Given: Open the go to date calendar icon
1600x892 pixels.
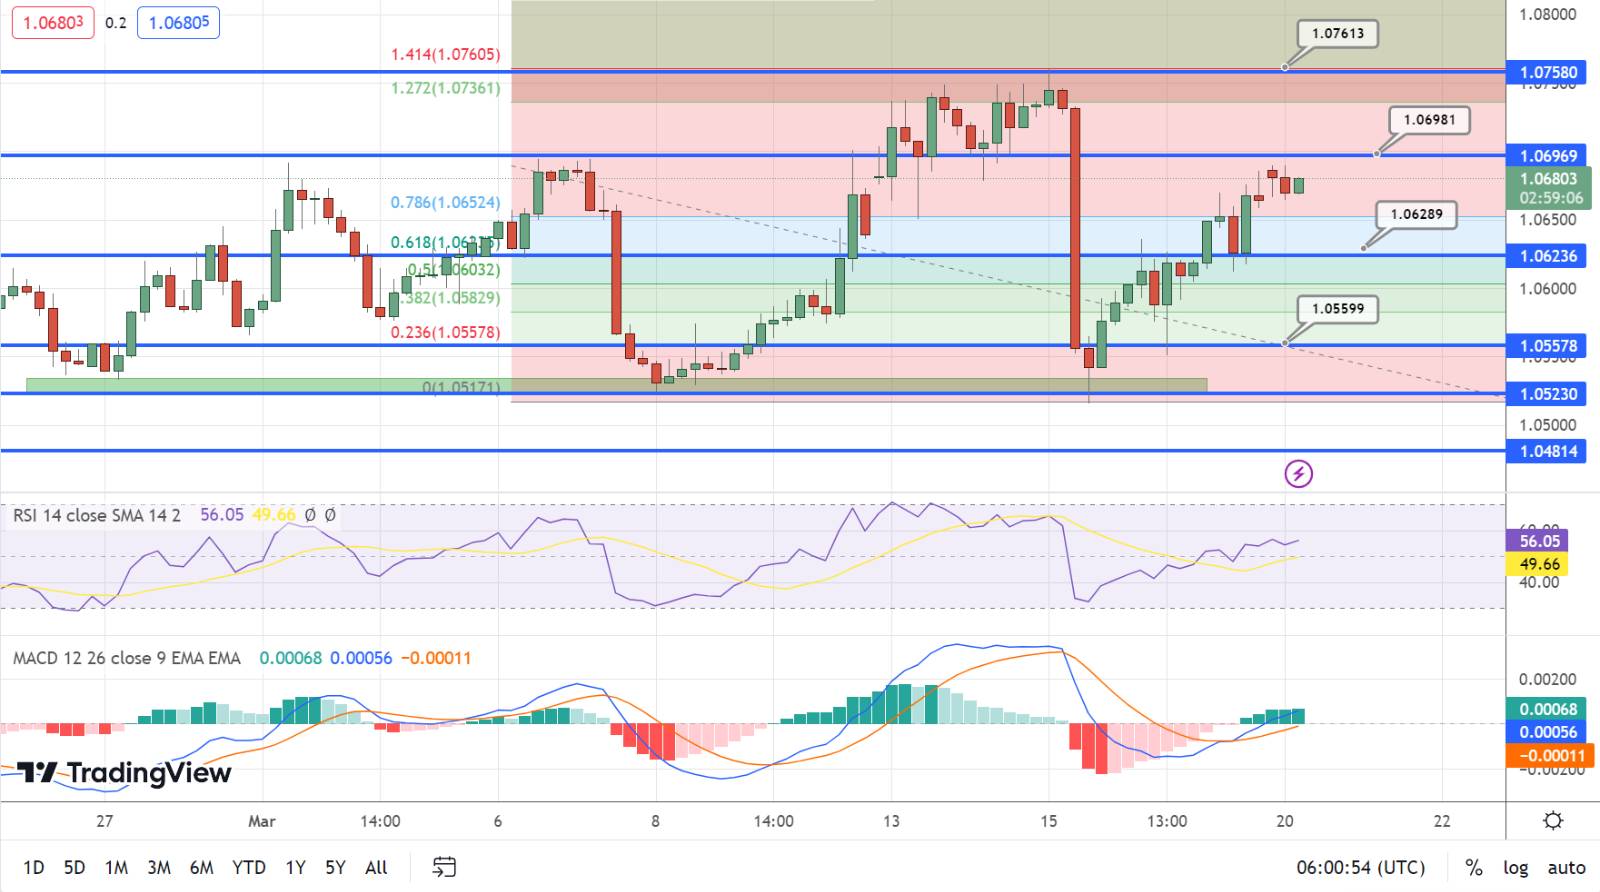Looking at the screenshot, I should [x=445, y=867].
